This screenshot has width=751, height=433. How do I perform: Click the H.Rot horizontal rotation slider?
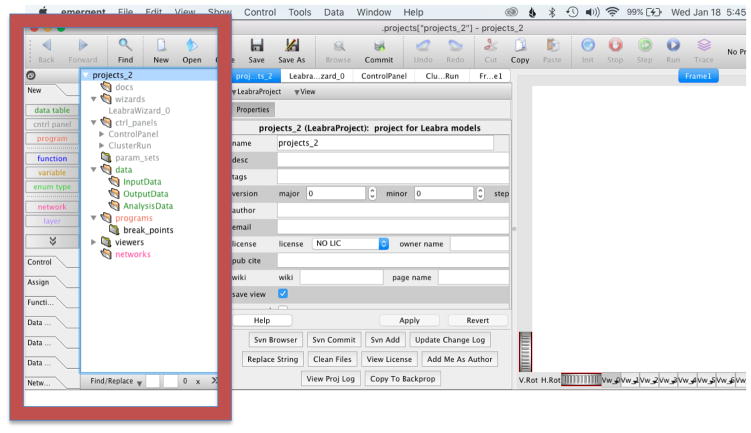[x=580, y=381]
